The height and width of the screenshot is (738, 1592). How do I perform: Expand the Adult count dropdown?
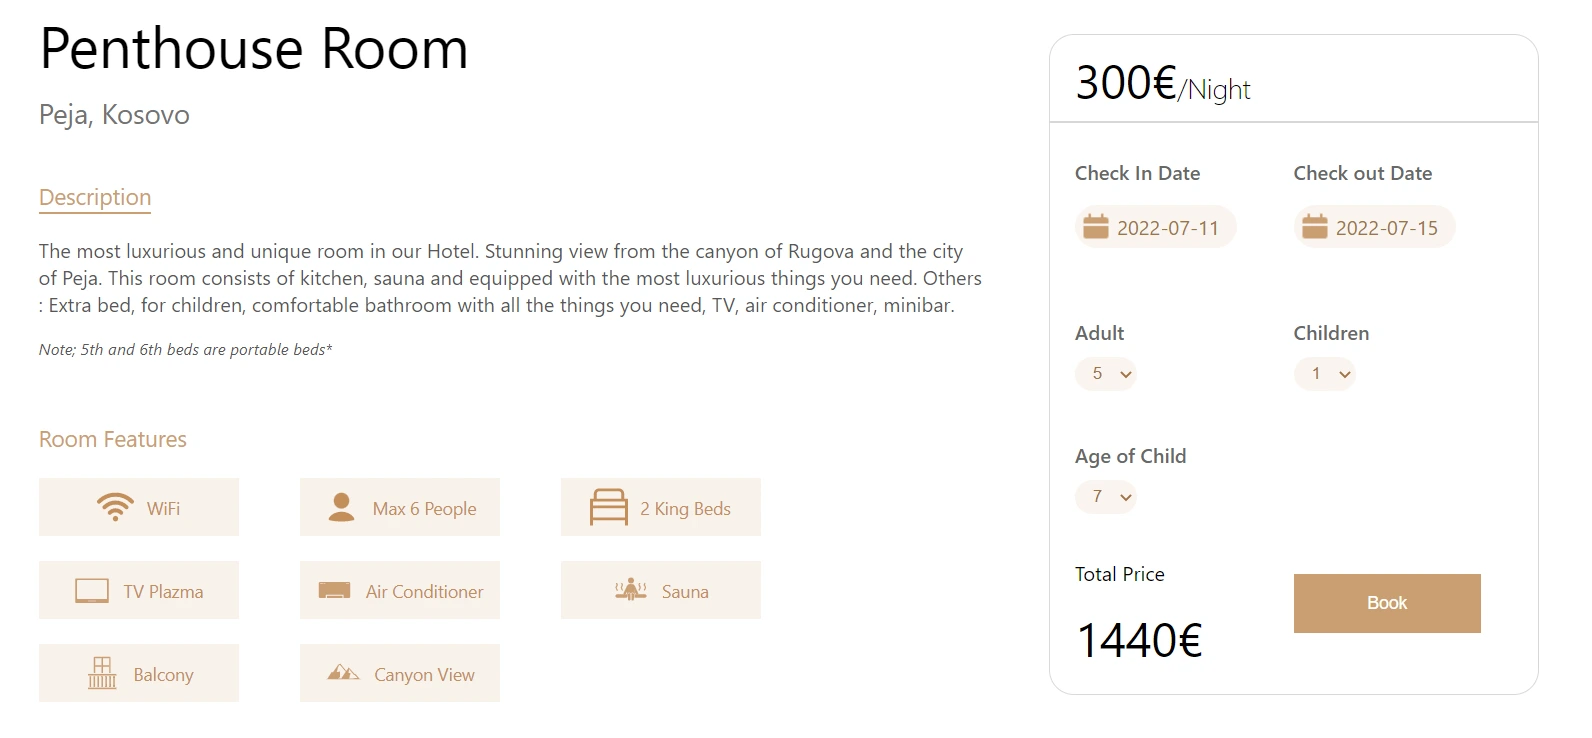1106,374
